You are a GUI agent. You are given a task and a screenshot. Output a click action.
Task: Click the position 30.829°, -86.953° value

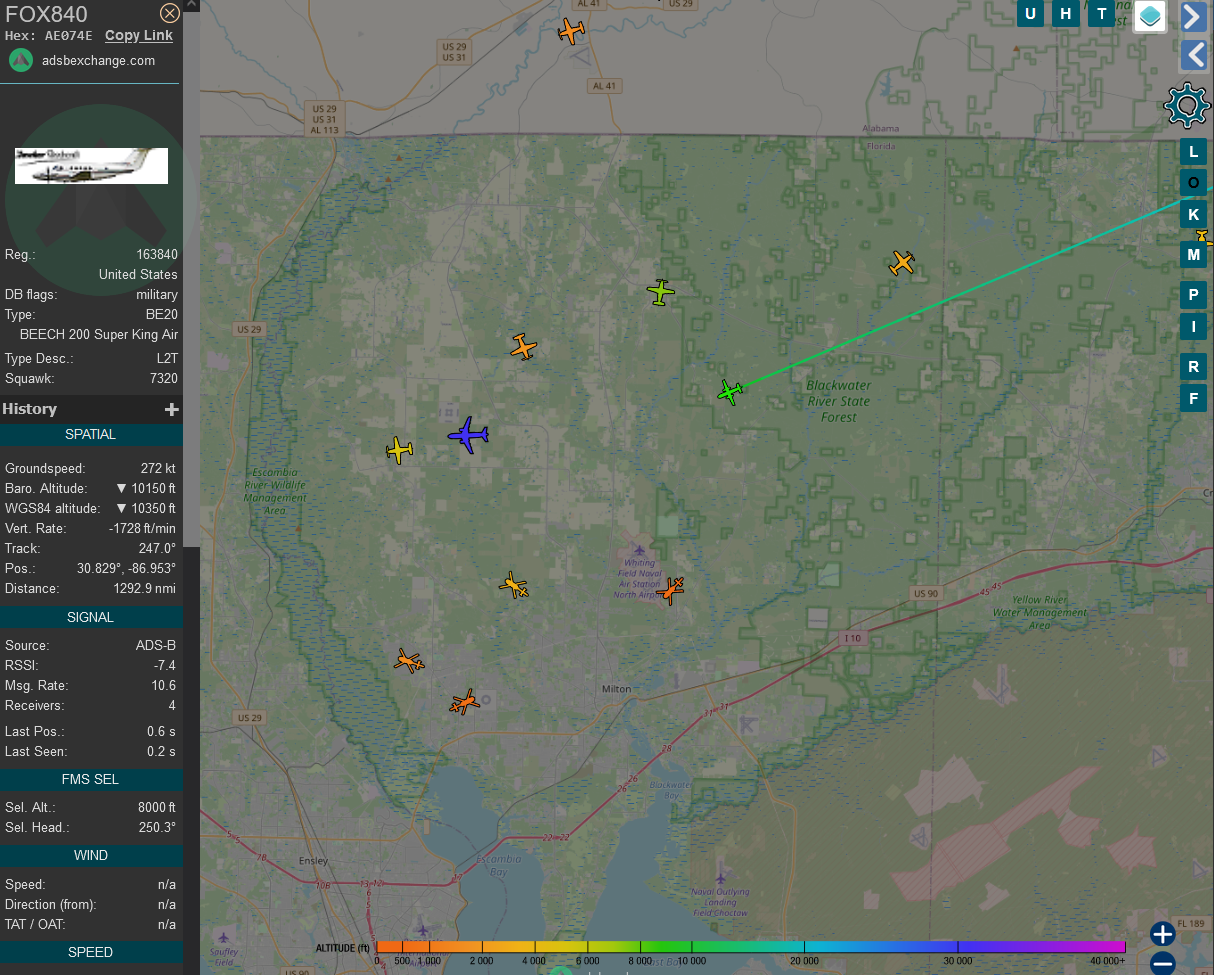(x=126, y=569)
